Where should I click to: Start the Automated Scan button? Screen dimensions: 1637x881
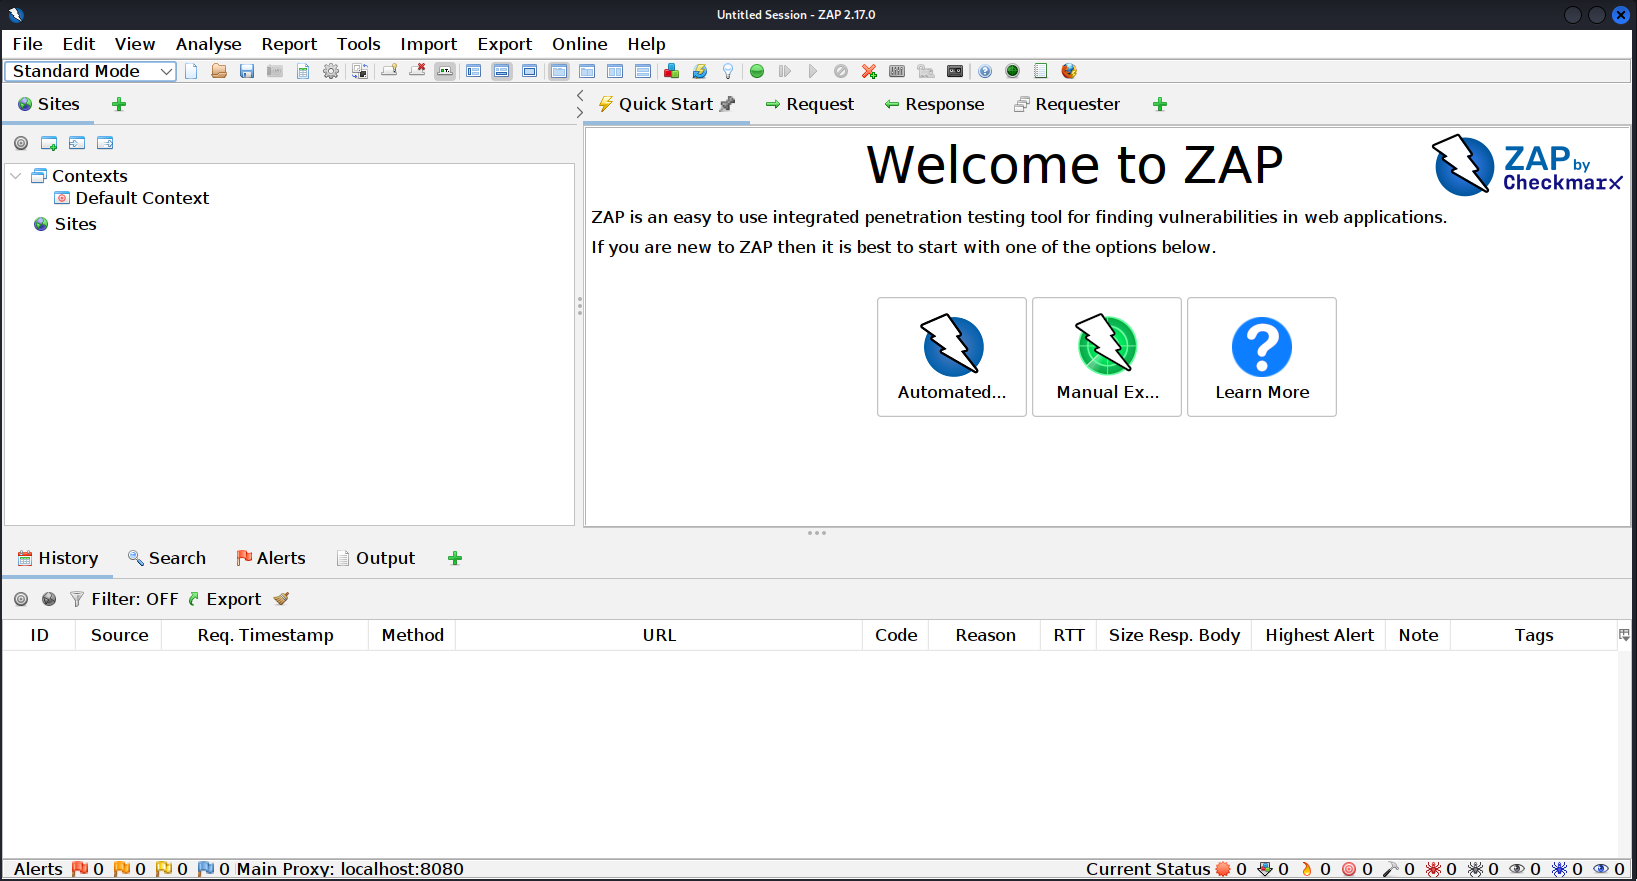click(x=952, y=357)
